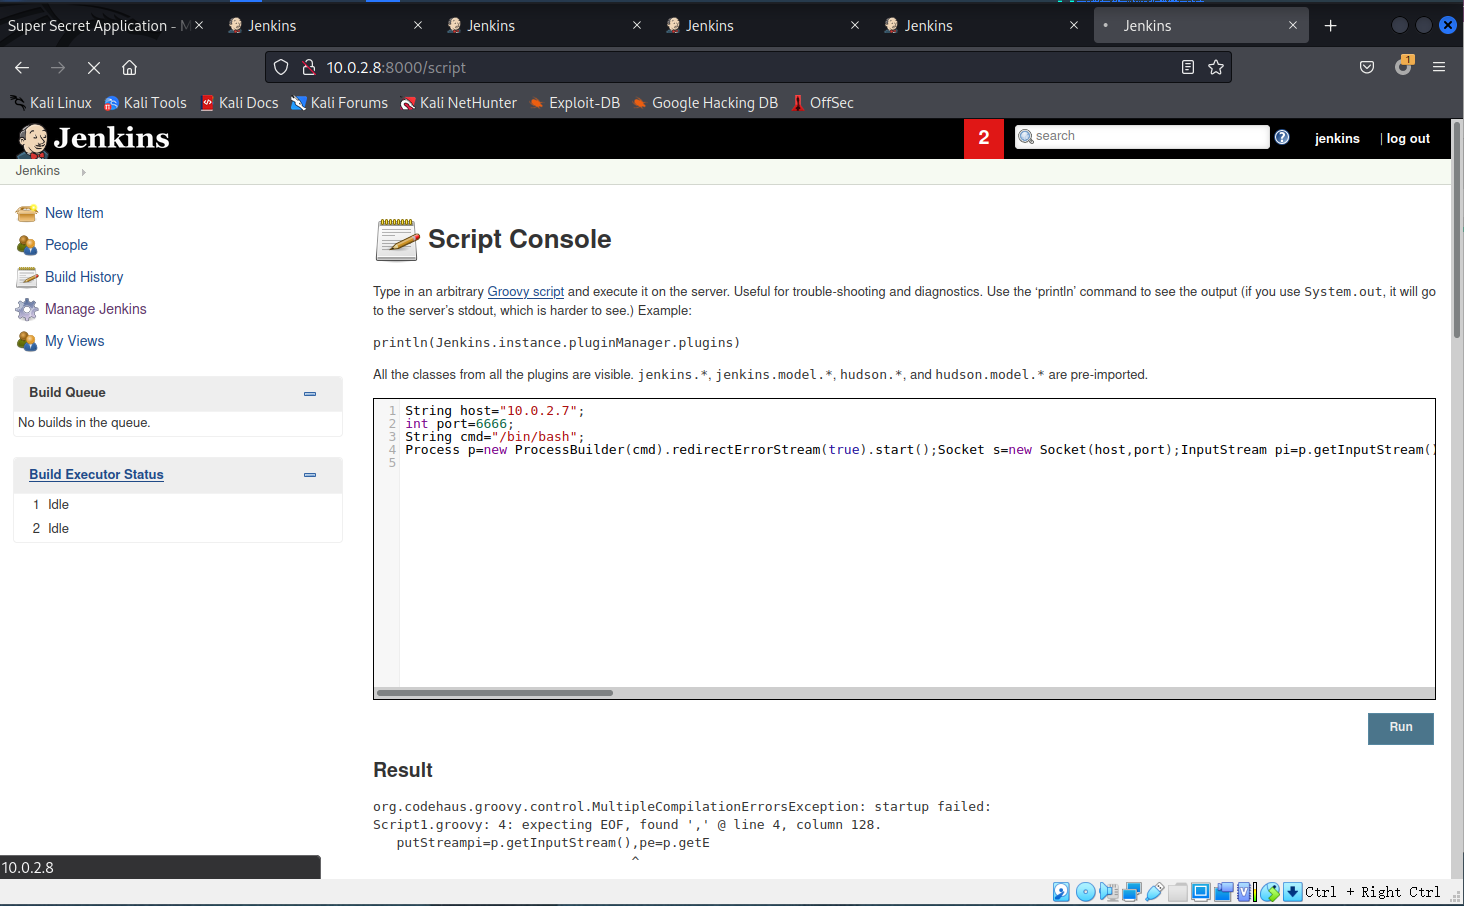Collapse the Build Queue panel
Screen dimensions: 1464x906
click(310, 394)
